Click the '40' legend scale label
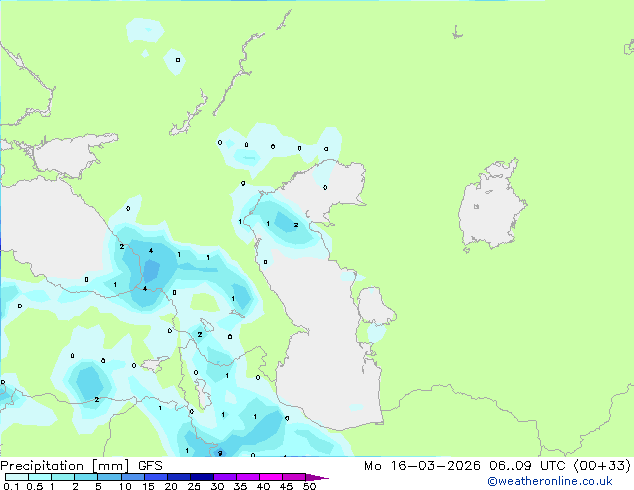Viewport: 634px width, 490px height. coord(263,486)
